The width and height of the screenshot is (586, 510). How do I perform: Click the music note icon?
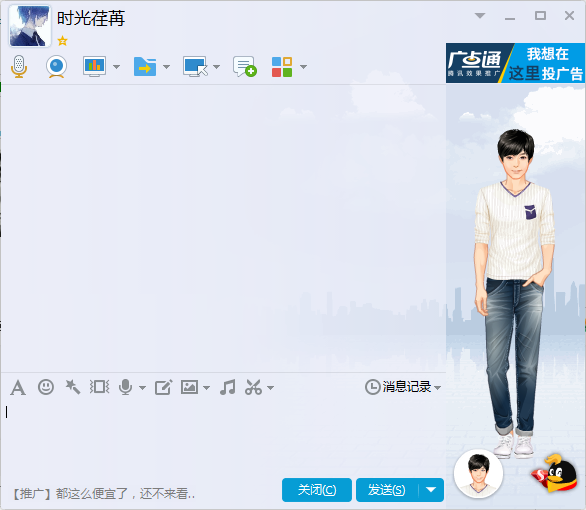pos(228,387)
